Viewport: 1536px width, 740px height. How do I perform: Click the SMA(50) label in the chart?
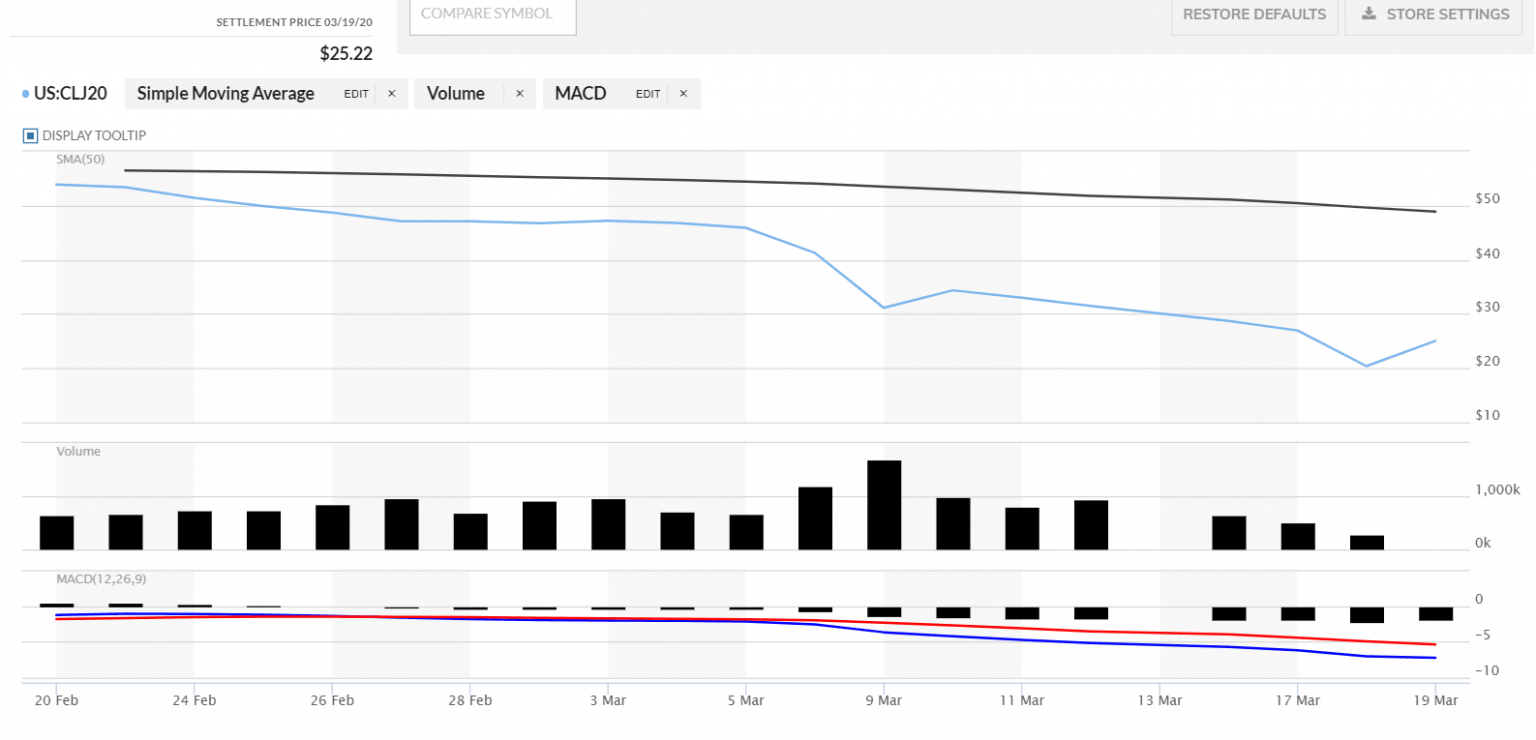[80, 158]
